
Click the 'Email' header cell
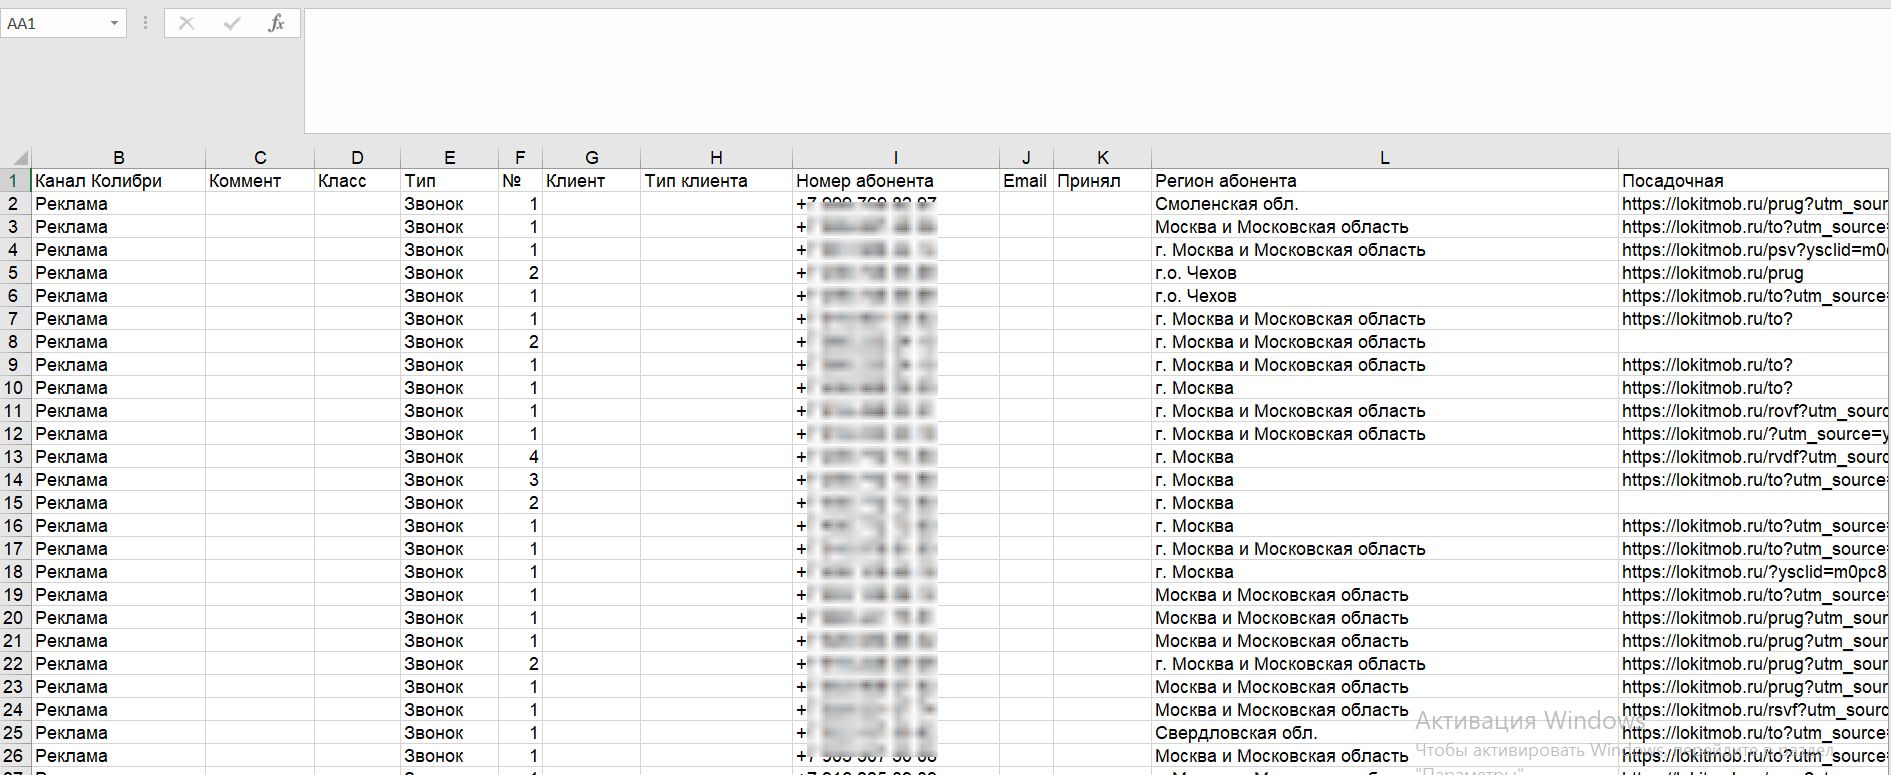1026,181
